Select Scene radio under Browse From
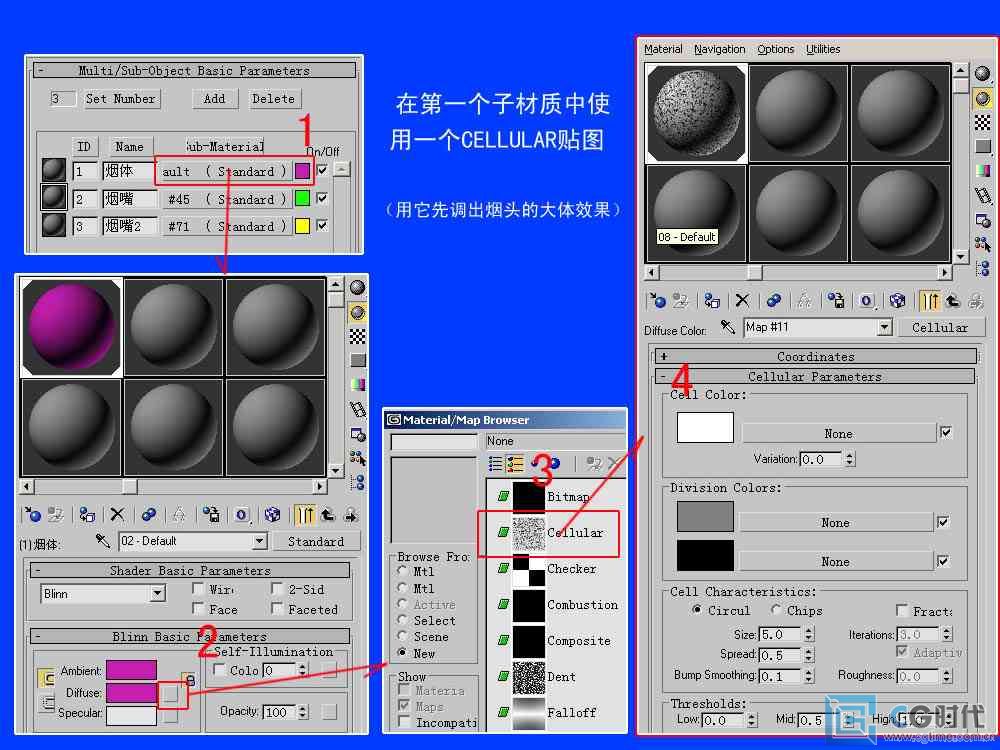1000x750 pixels. pyautogui.click(x=402, y=636)
